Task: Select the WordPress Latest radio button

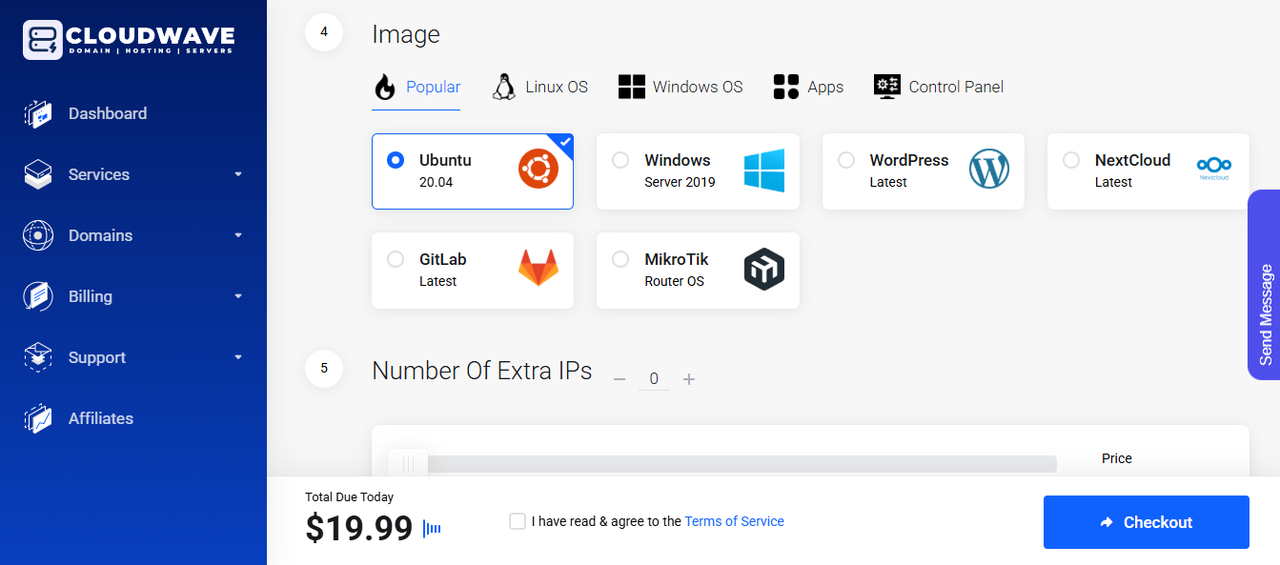Action: point(846,160)
